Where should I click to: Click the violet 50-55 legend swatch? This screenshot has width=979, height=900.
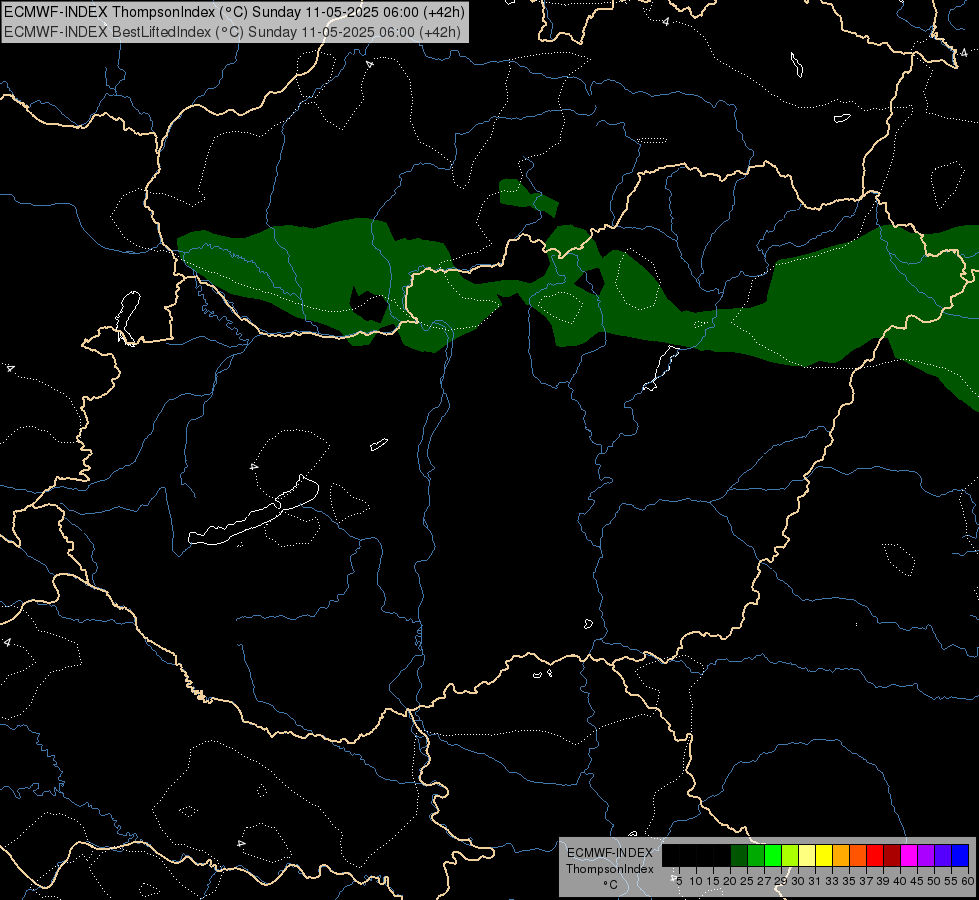943,856
